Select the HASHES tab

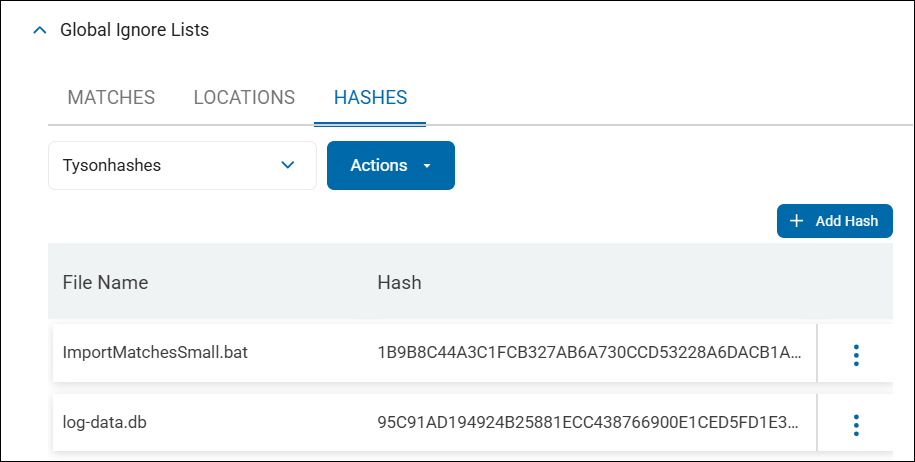[370, 97]
